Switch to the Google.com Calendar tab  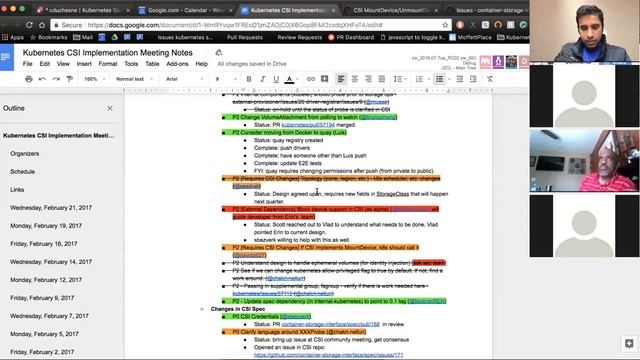tap(185, 10)
